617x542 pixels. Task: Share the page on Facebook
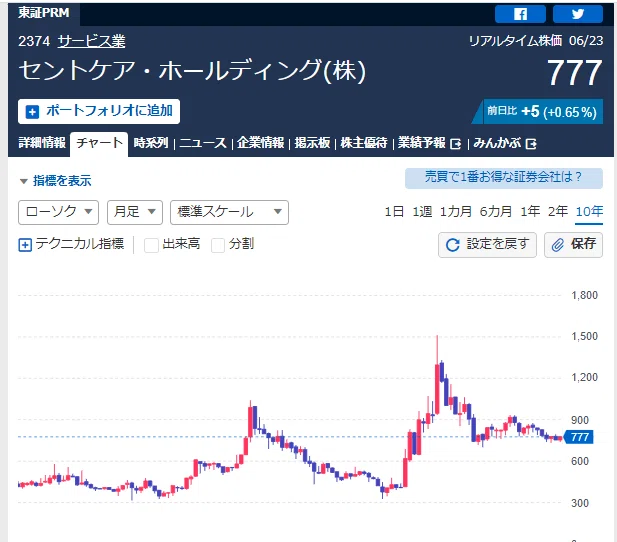tap(520, 14)
